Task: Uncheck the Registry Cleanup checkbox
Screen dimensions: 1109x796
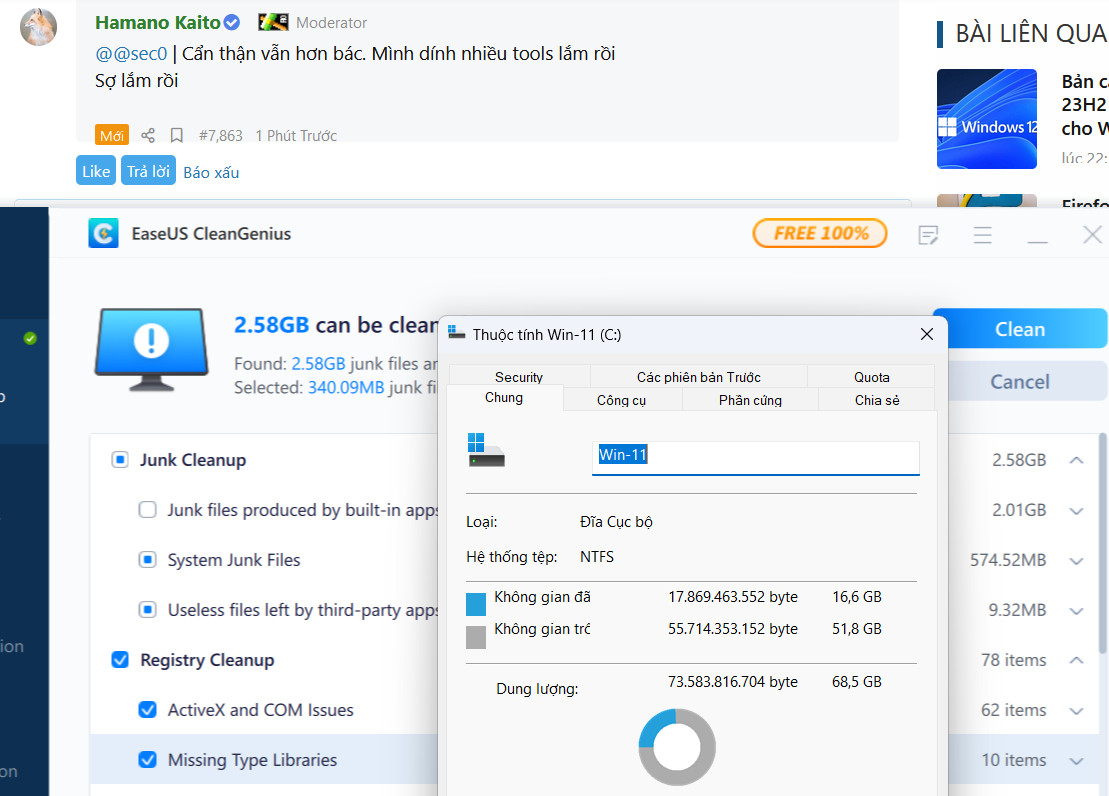Action: pos(120,659)
